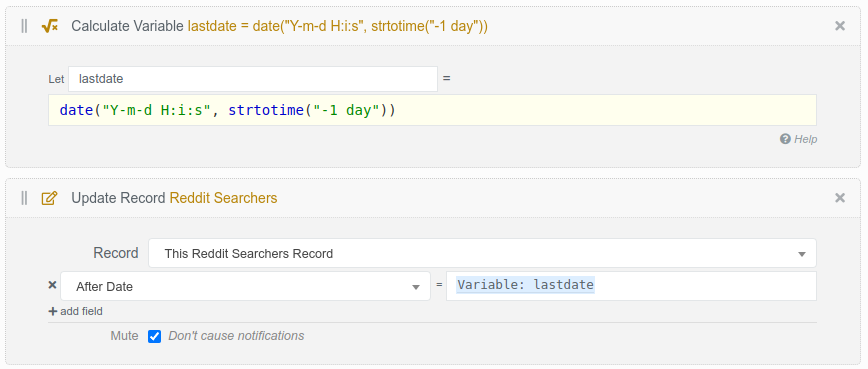Click the square-root Calculate Variable icon
The height and width of the screenshot is (369, 868).
[x=50, y=26]
